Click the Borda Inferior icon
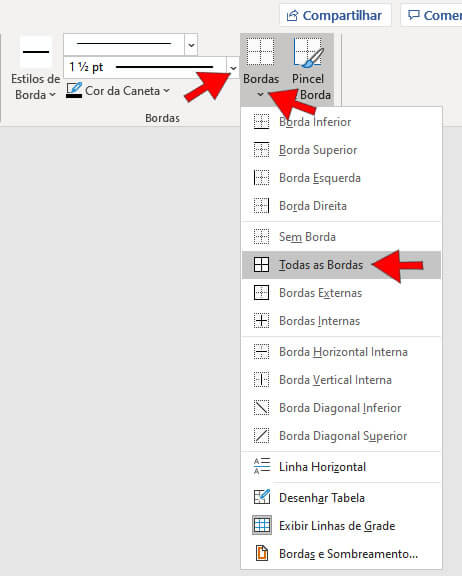This screenshot has width=462, height=576. coord(261,122)
